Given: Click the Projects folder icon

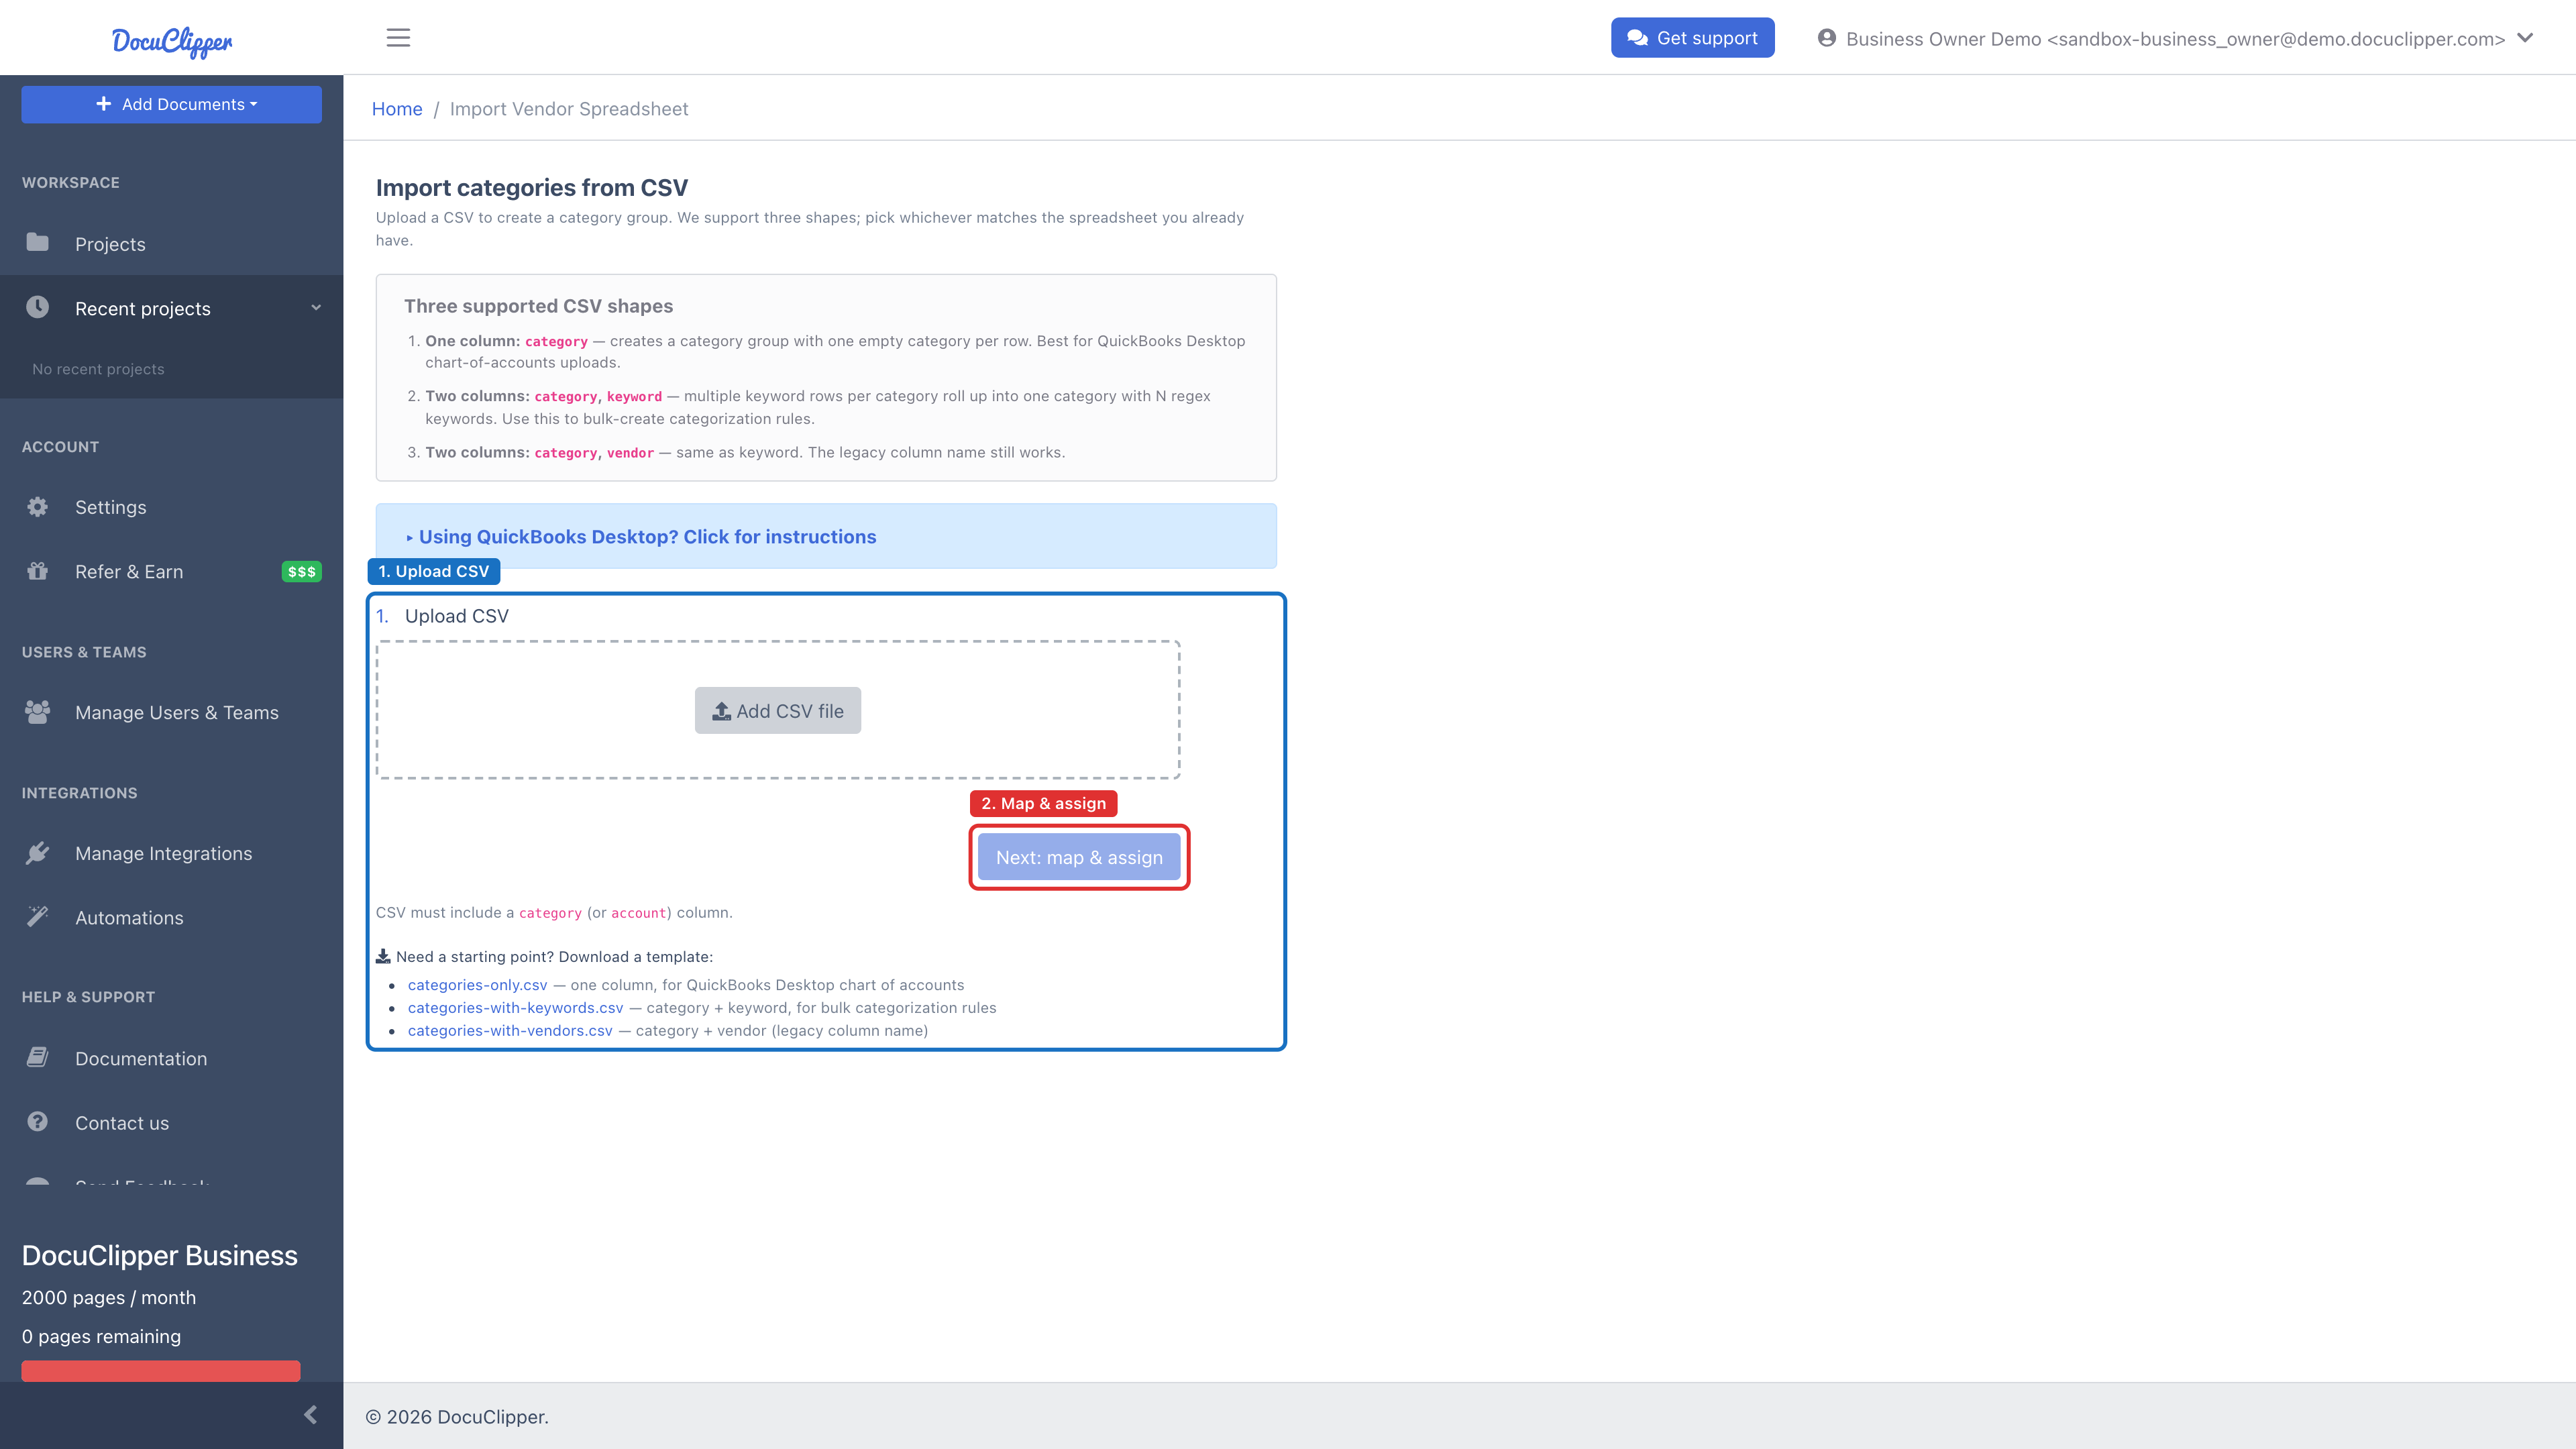Looking at the screenshot, I should (x=38, y=243).
